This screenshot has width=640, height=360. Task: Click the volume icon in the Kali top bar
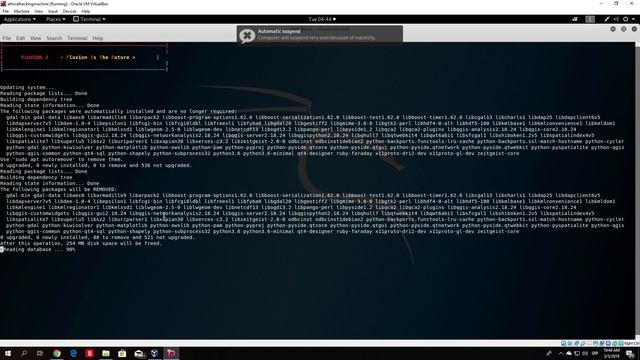coord(616,19)
